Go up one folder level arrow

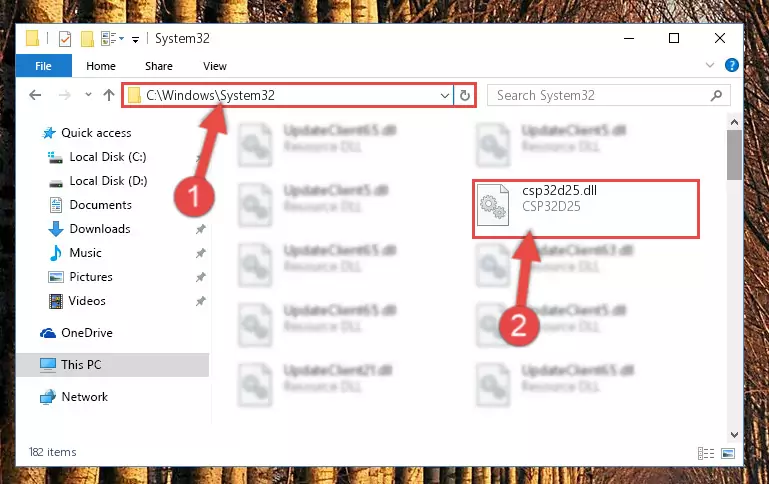tap(109, 95)
